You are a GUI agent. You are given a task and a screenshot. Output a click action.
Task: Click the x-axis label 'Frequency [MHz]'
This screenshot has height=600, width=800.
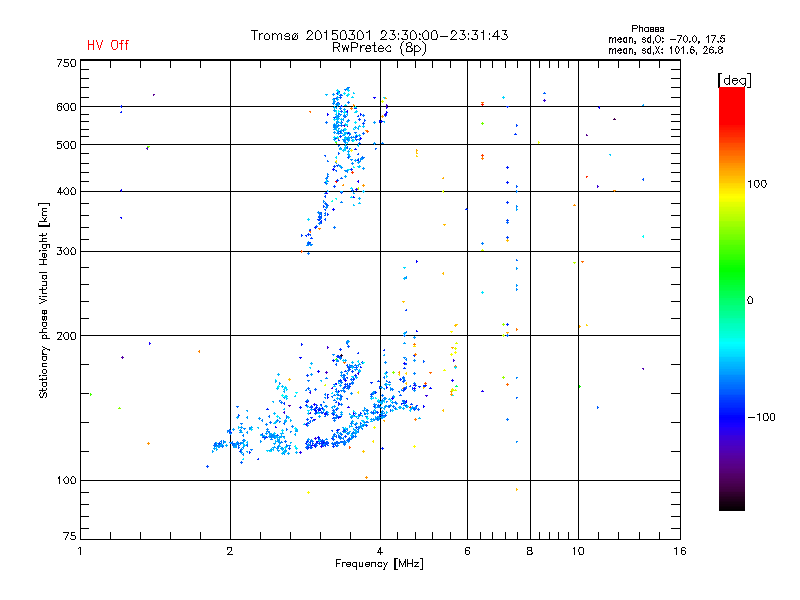click(379, 564)
